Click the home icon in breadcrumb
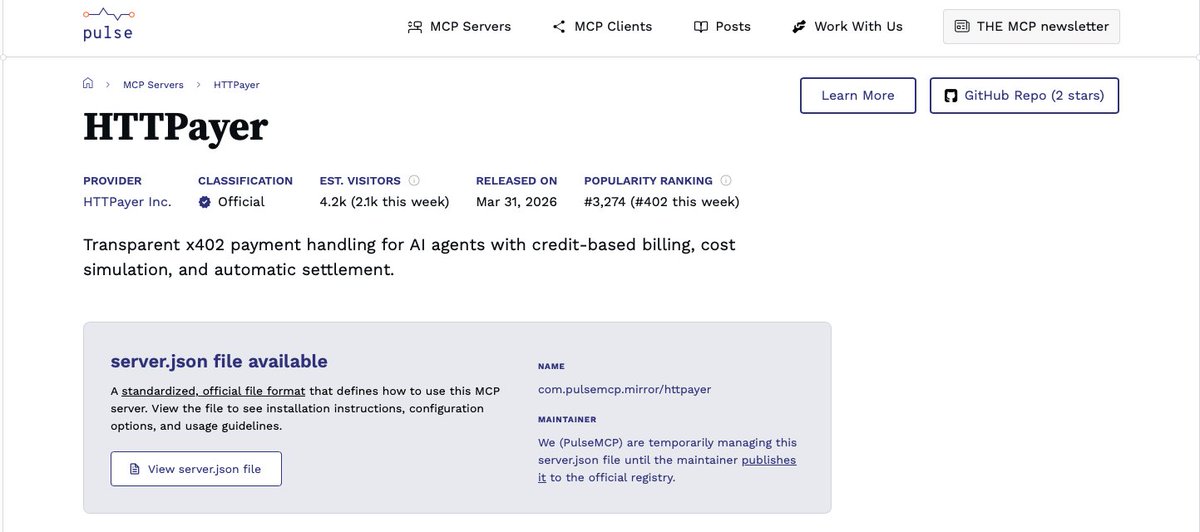The image size is (1200, 532). pos(88,84)
